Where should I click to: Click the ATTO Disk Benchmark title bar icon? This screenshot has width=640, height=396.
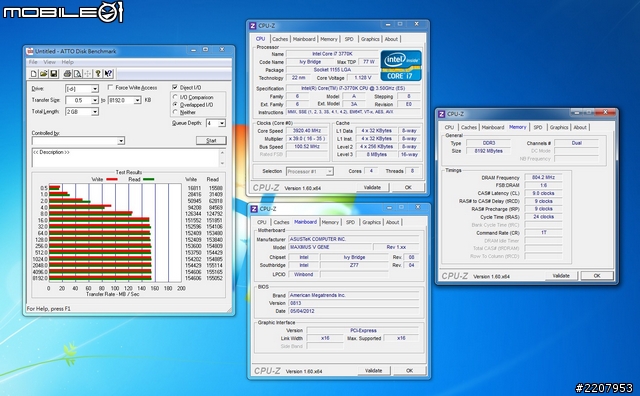tap(30, 51)
